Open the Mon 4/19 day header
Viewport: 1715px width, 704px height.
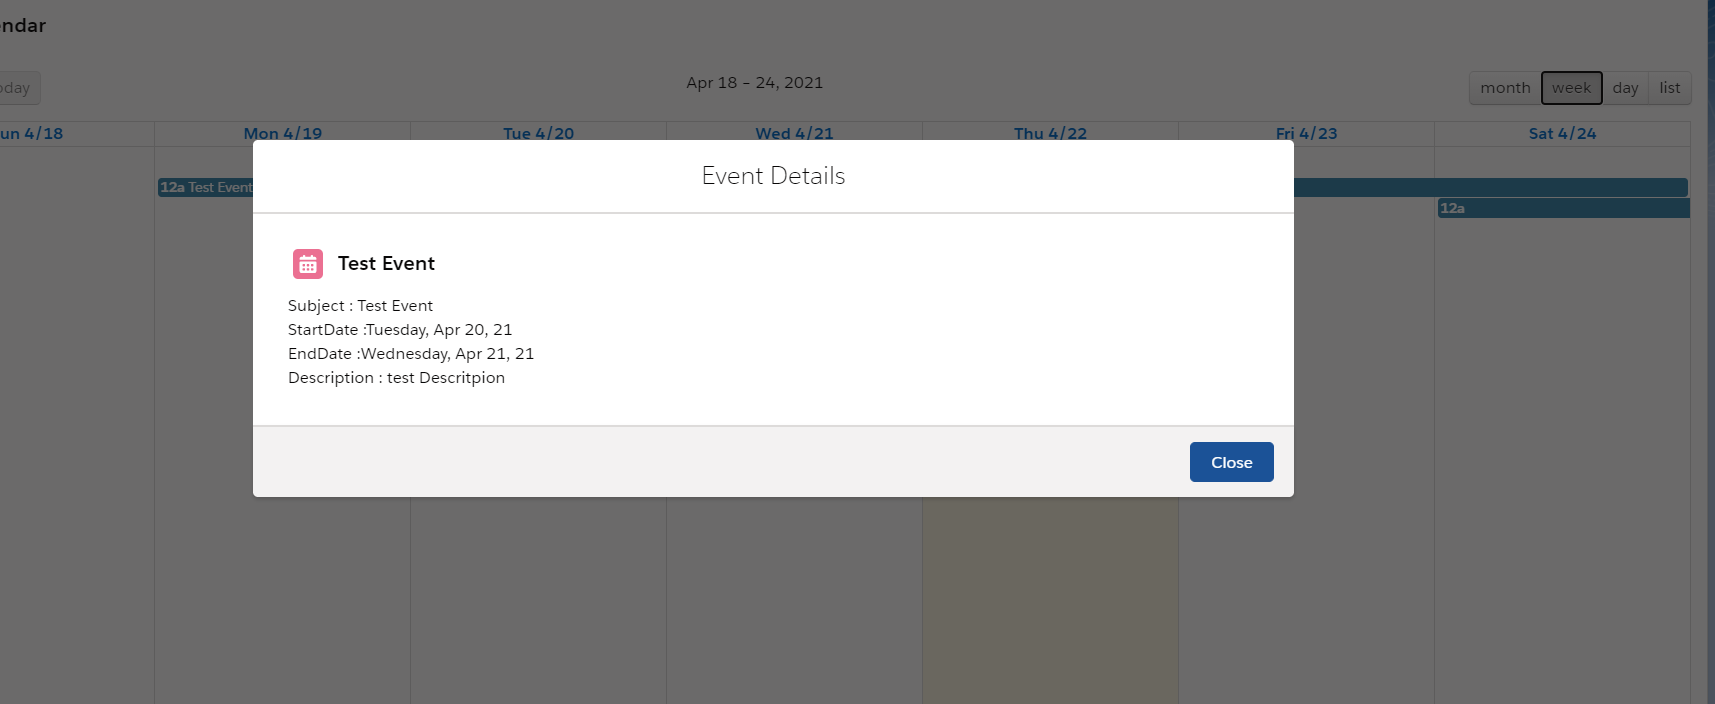pyautogui.click(x=283, y=133)
